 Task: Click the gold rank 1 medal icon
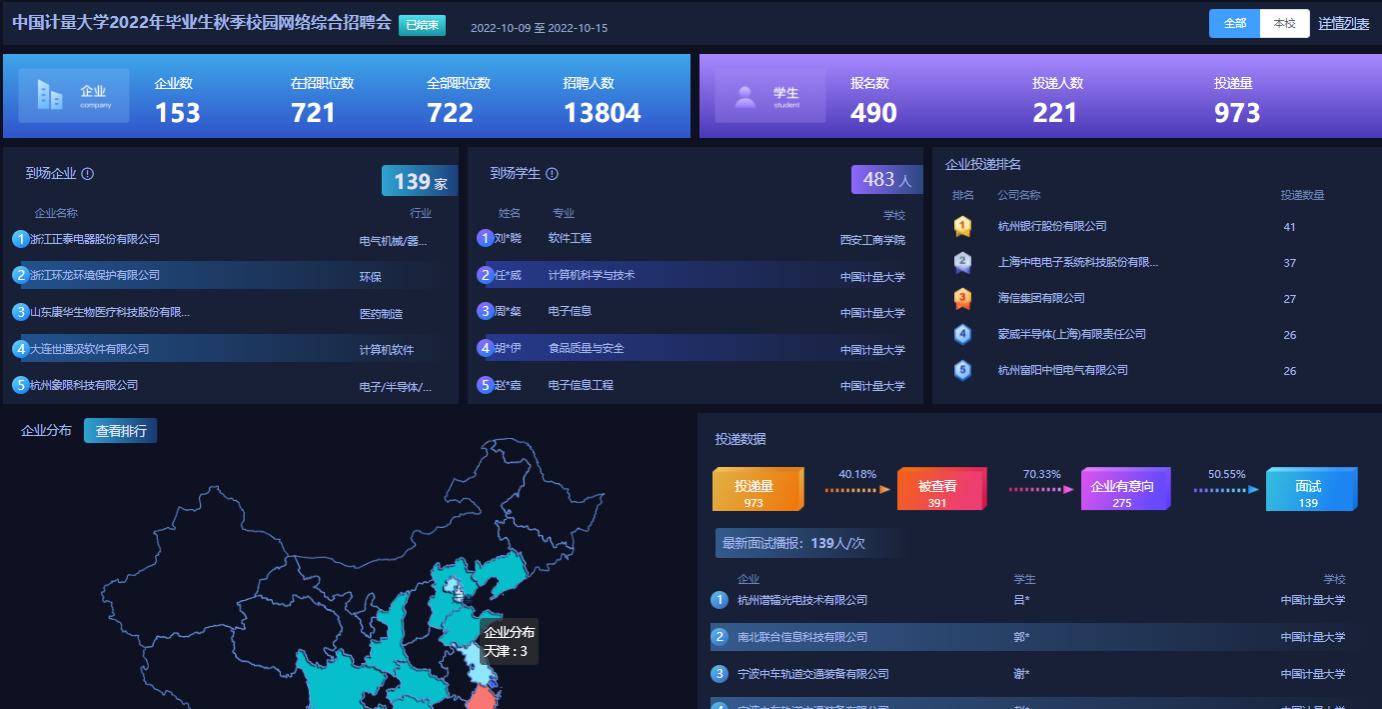click(x=962, y=227)
